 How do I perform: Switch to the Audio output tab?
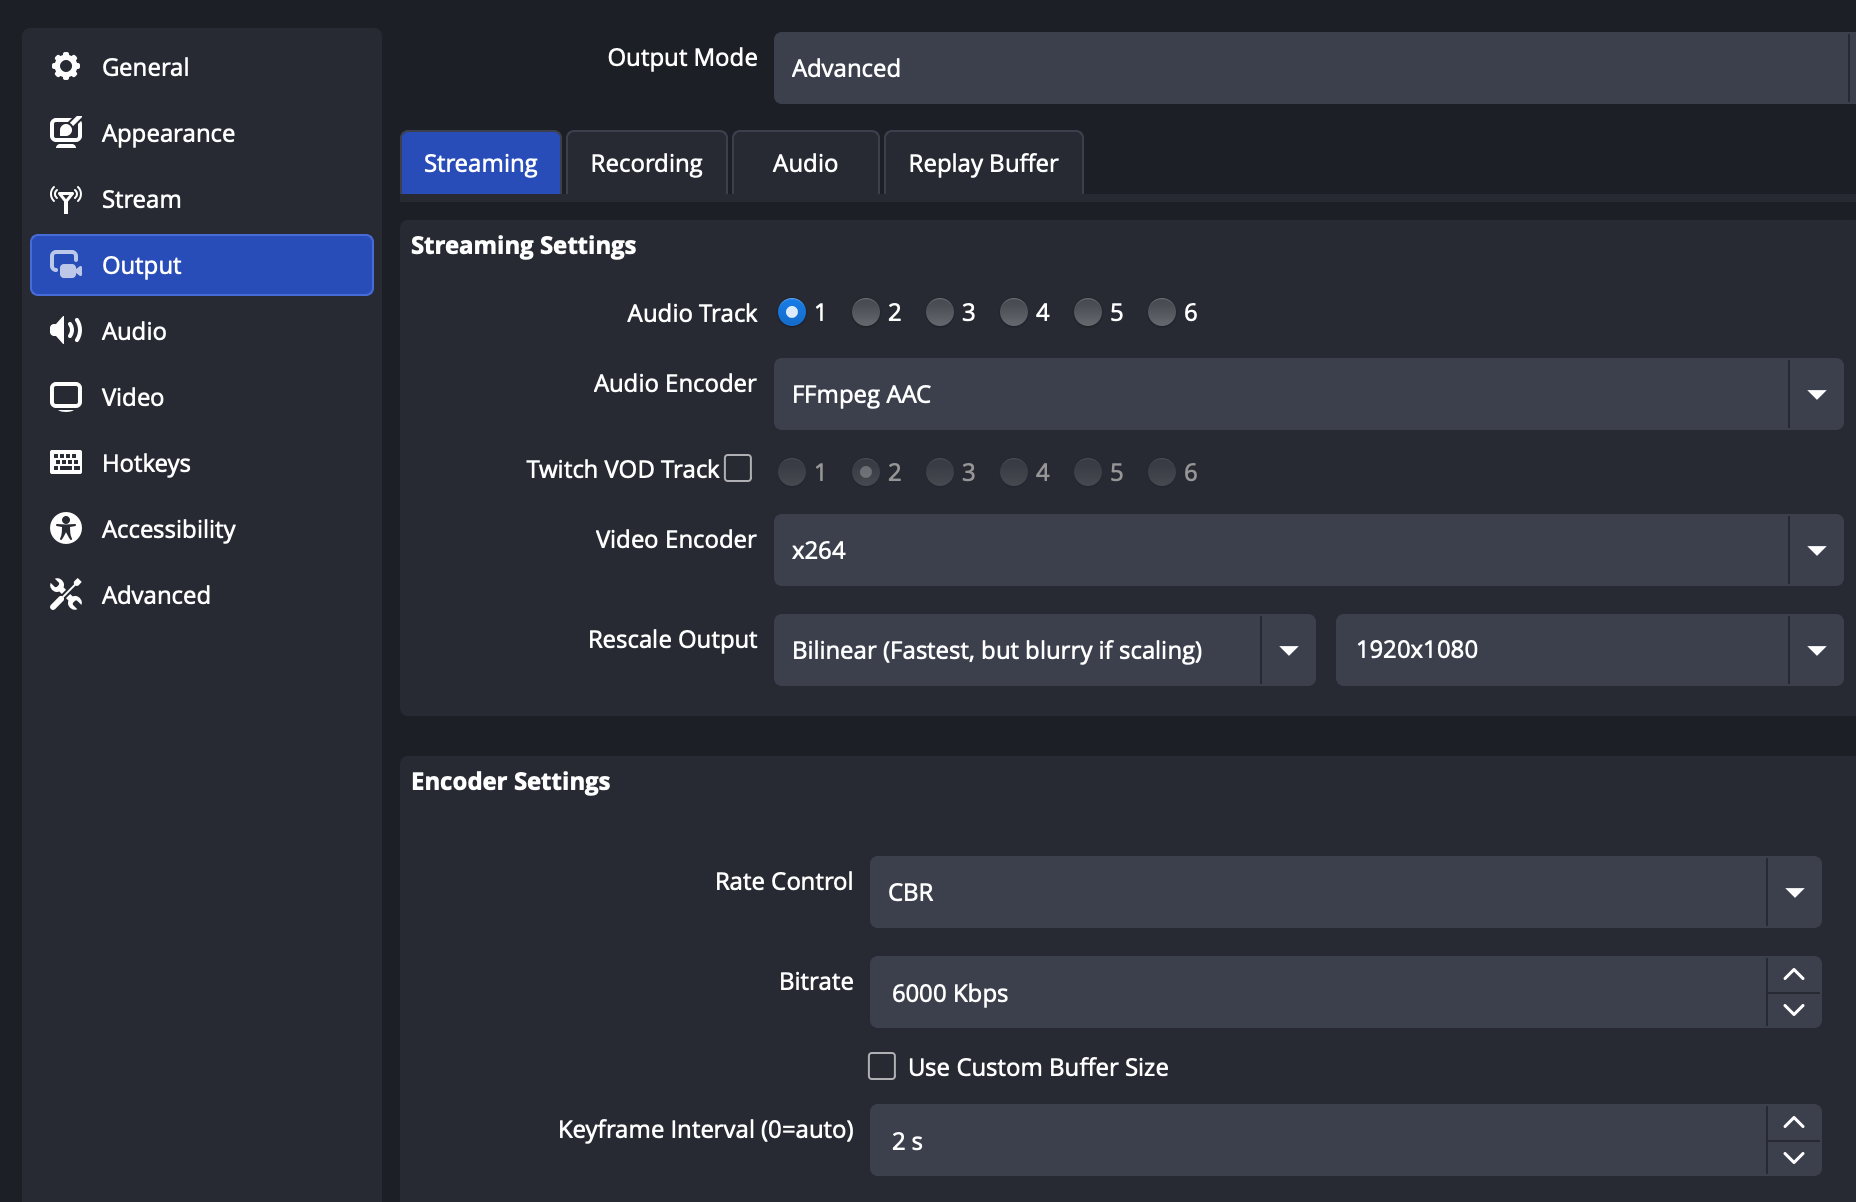[806, 163]
